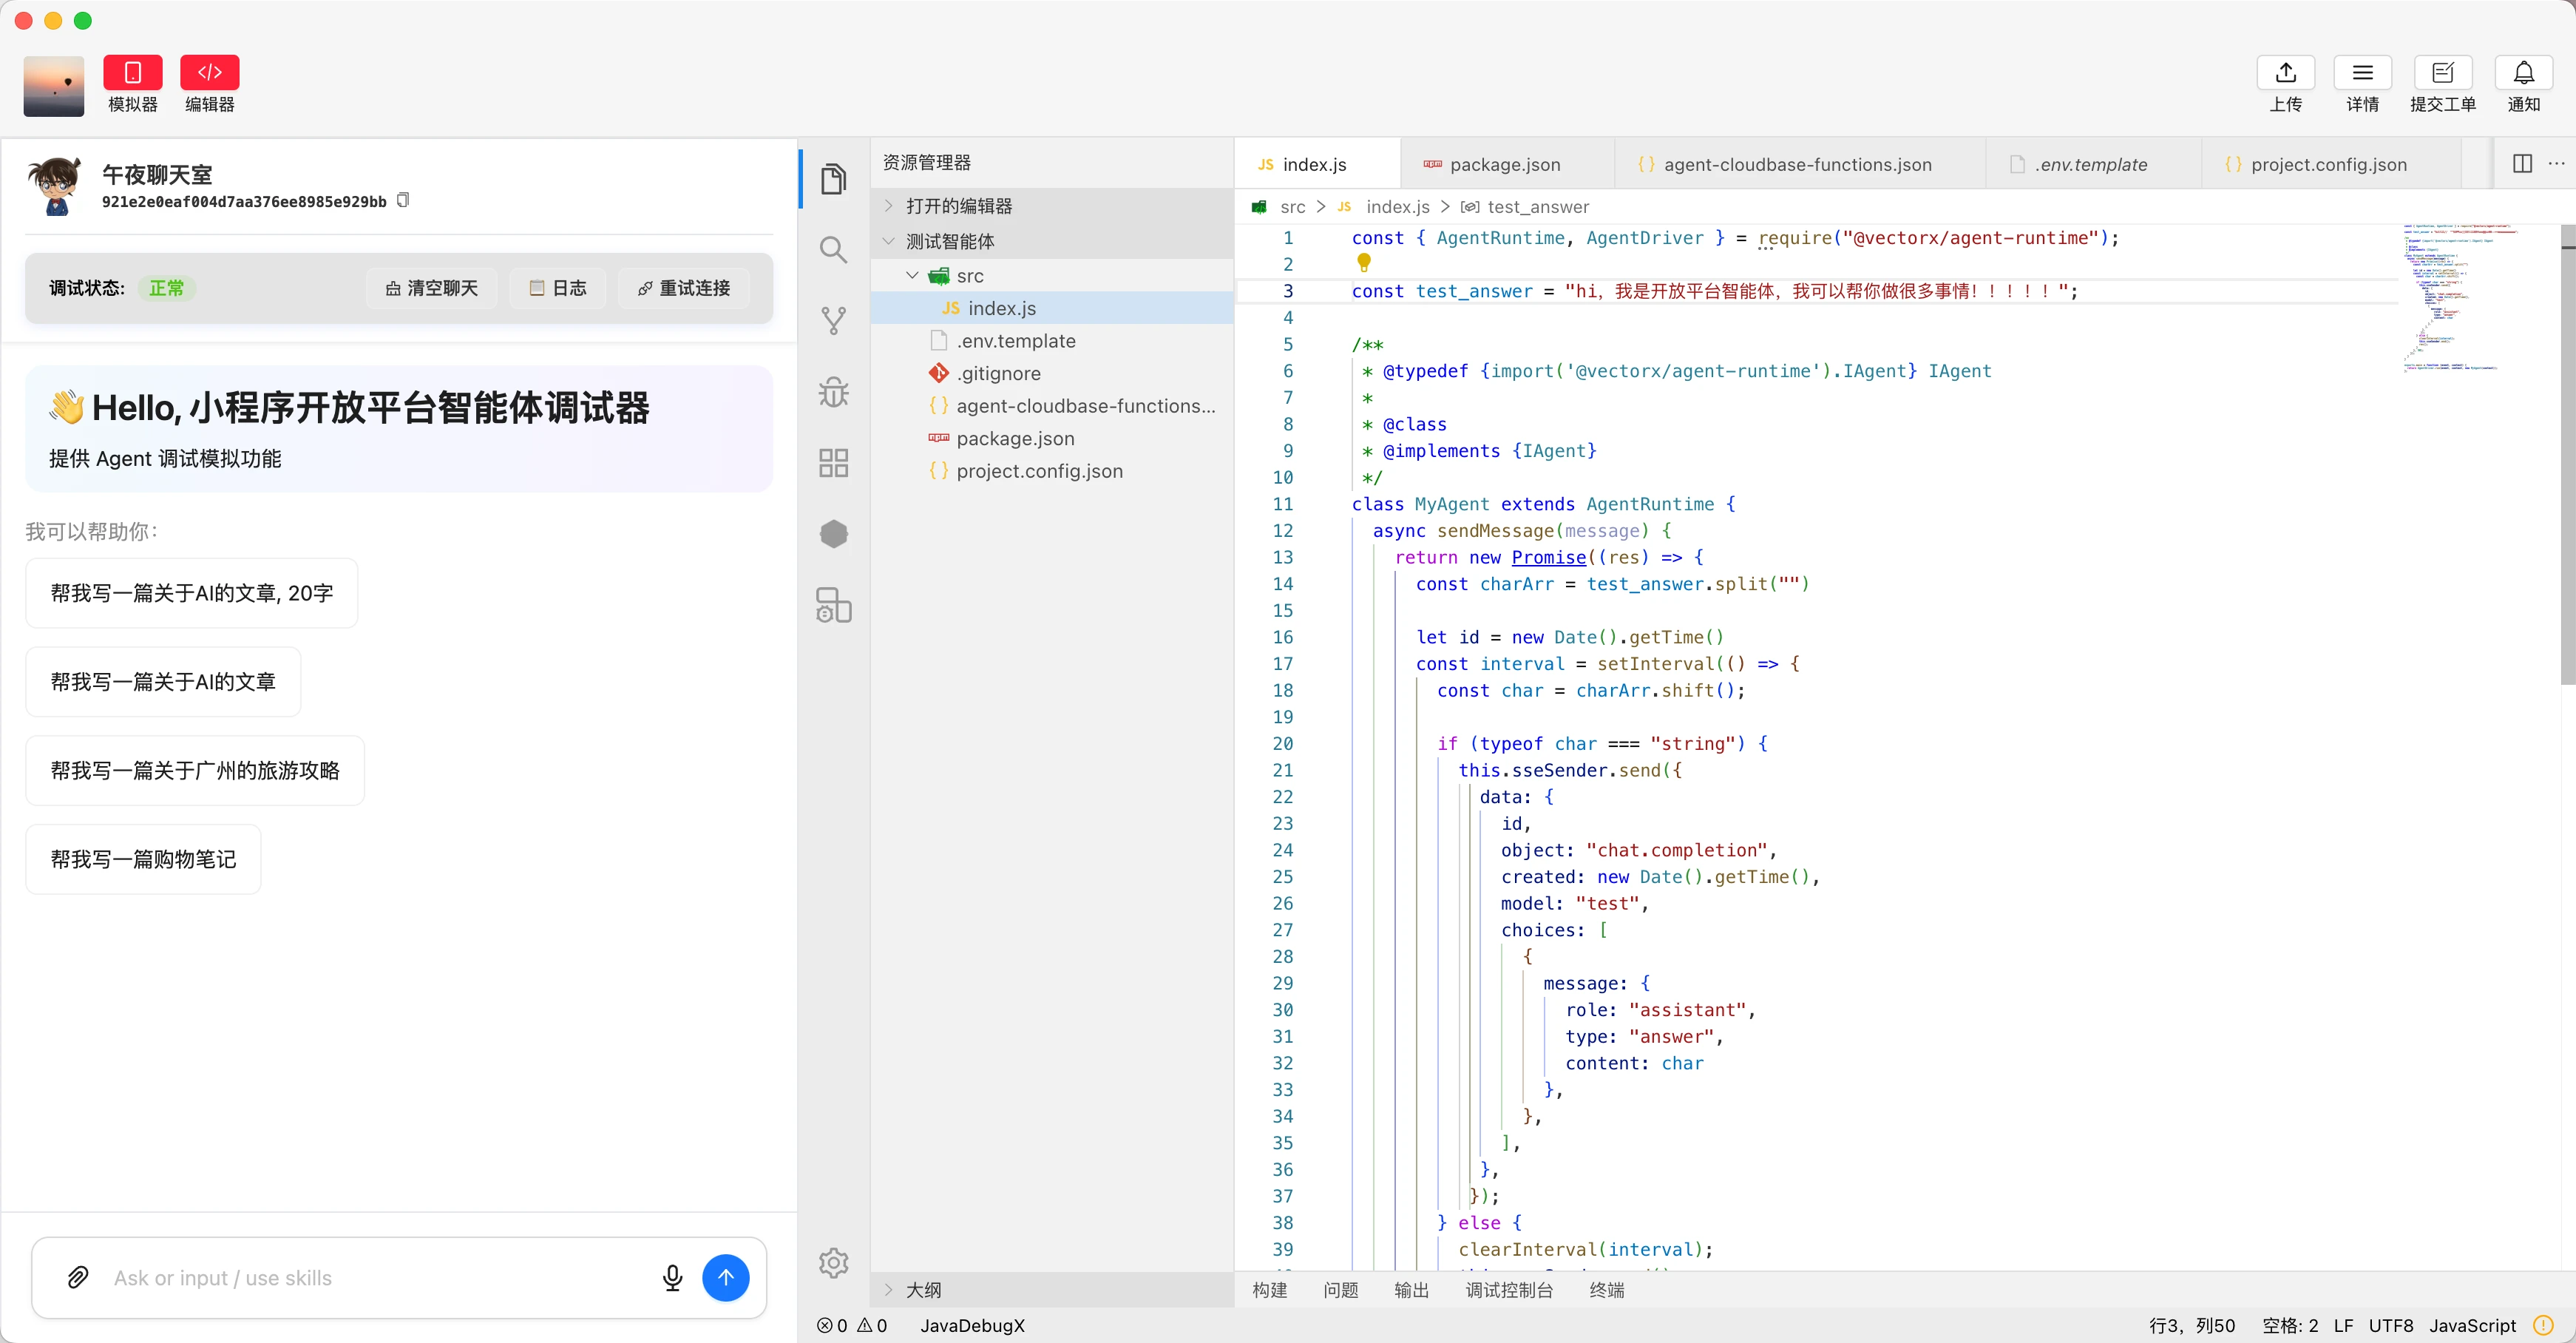Open settings gear in activity bar

(x=833, y=1263)
